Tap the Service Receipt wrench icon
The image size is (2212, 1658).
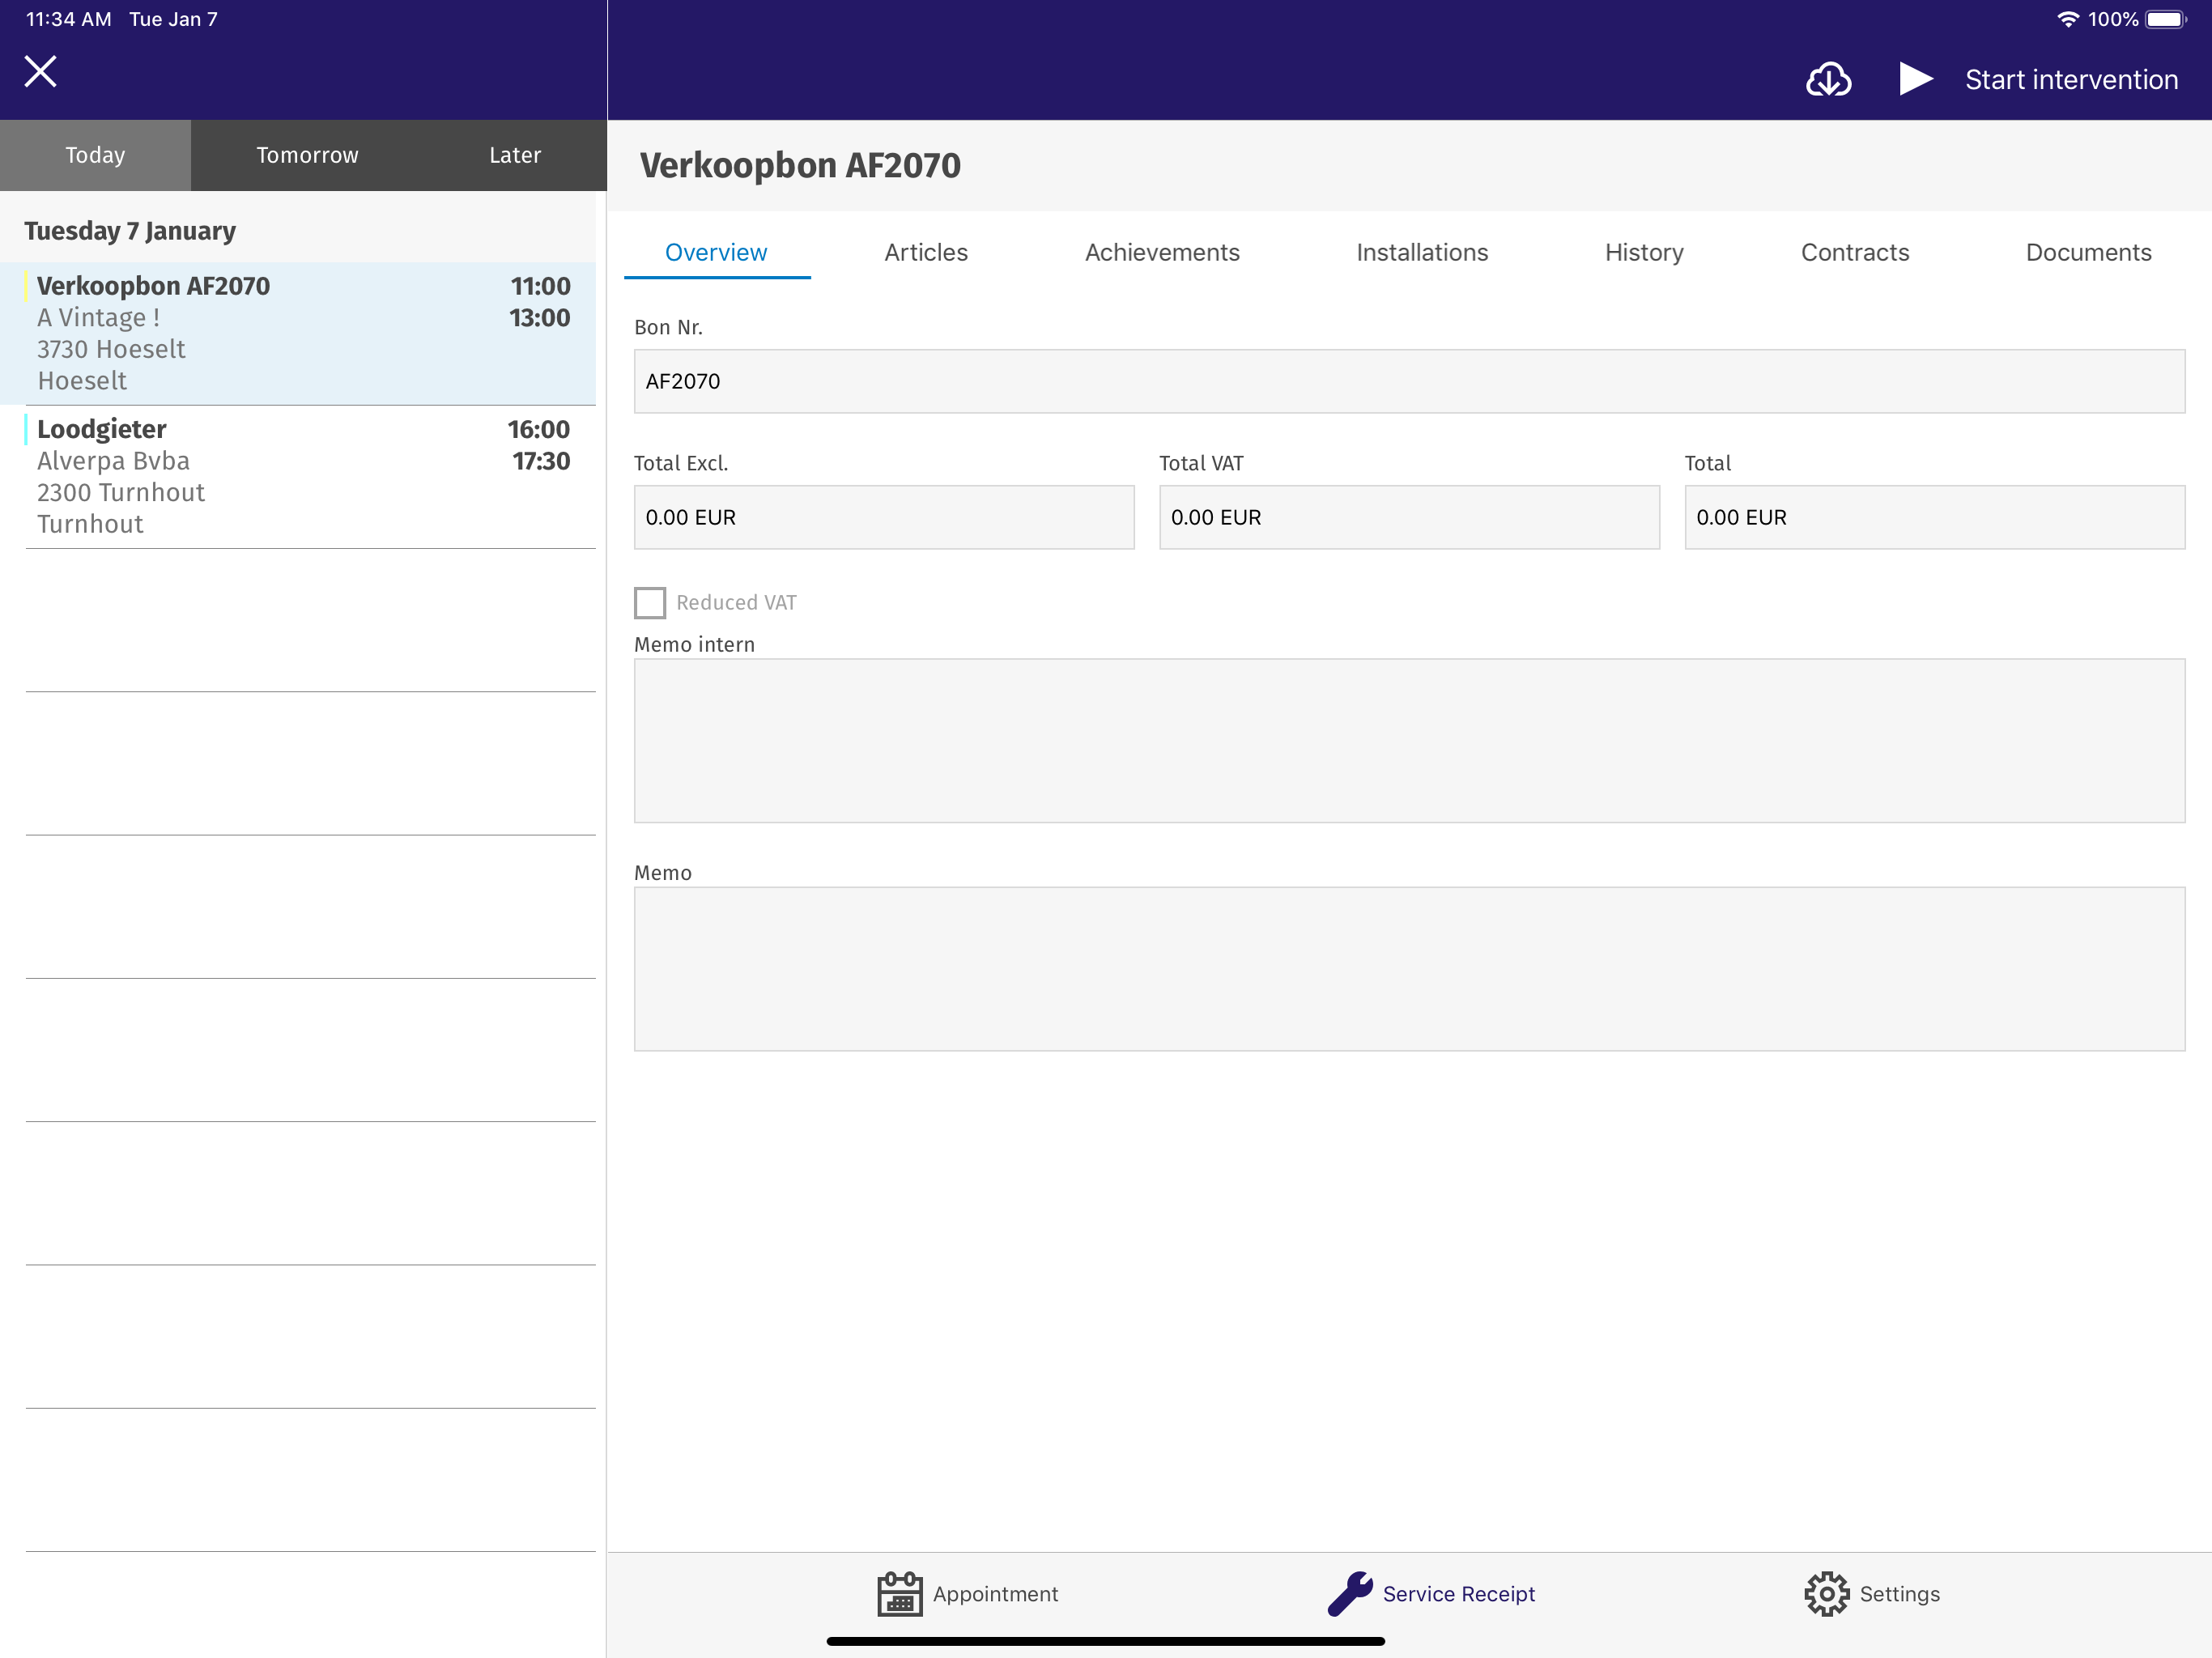coord(1351,1594)
